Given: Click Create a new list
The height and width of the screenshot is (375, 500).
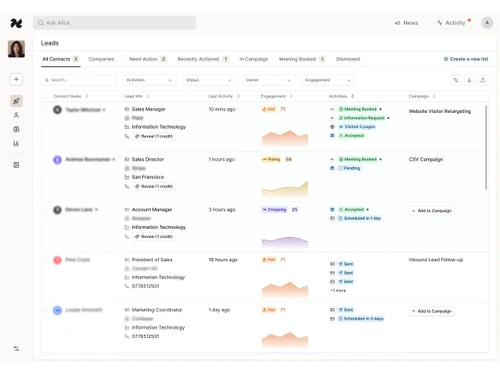Looking at the screenshot, I should (x=466, y=59).
